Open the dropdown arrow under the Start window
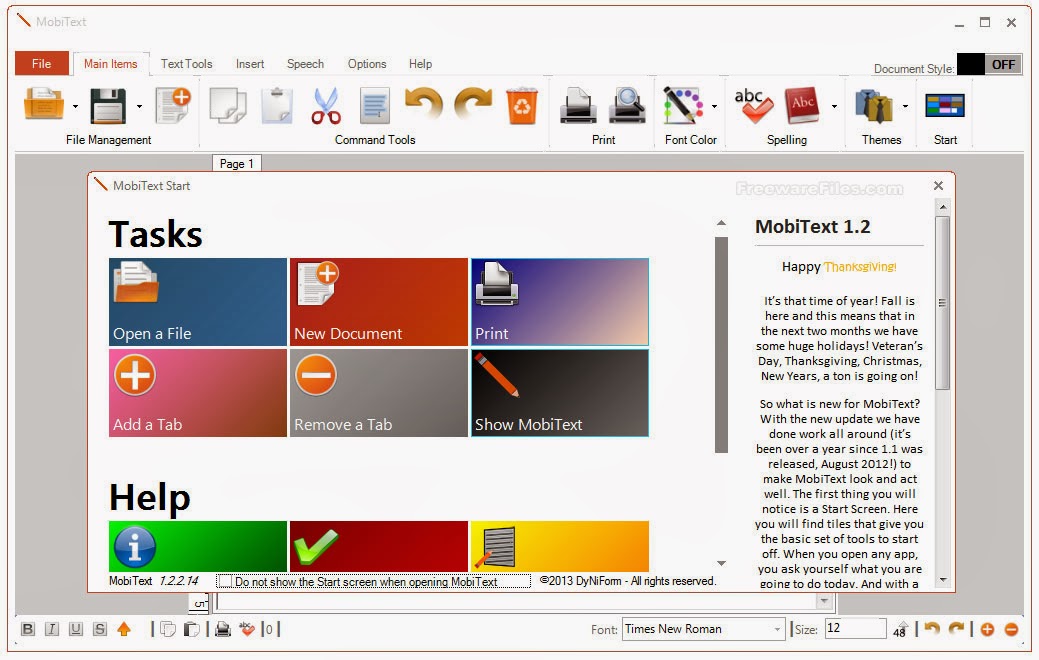 [x=824, y=601]
